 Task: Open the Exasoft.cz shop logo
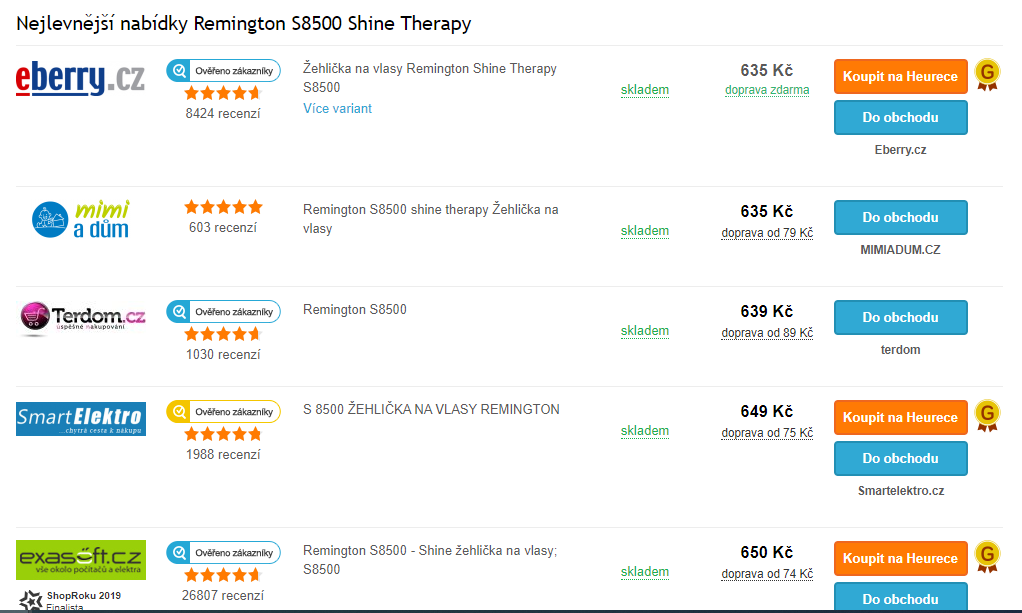coord(81,558)
